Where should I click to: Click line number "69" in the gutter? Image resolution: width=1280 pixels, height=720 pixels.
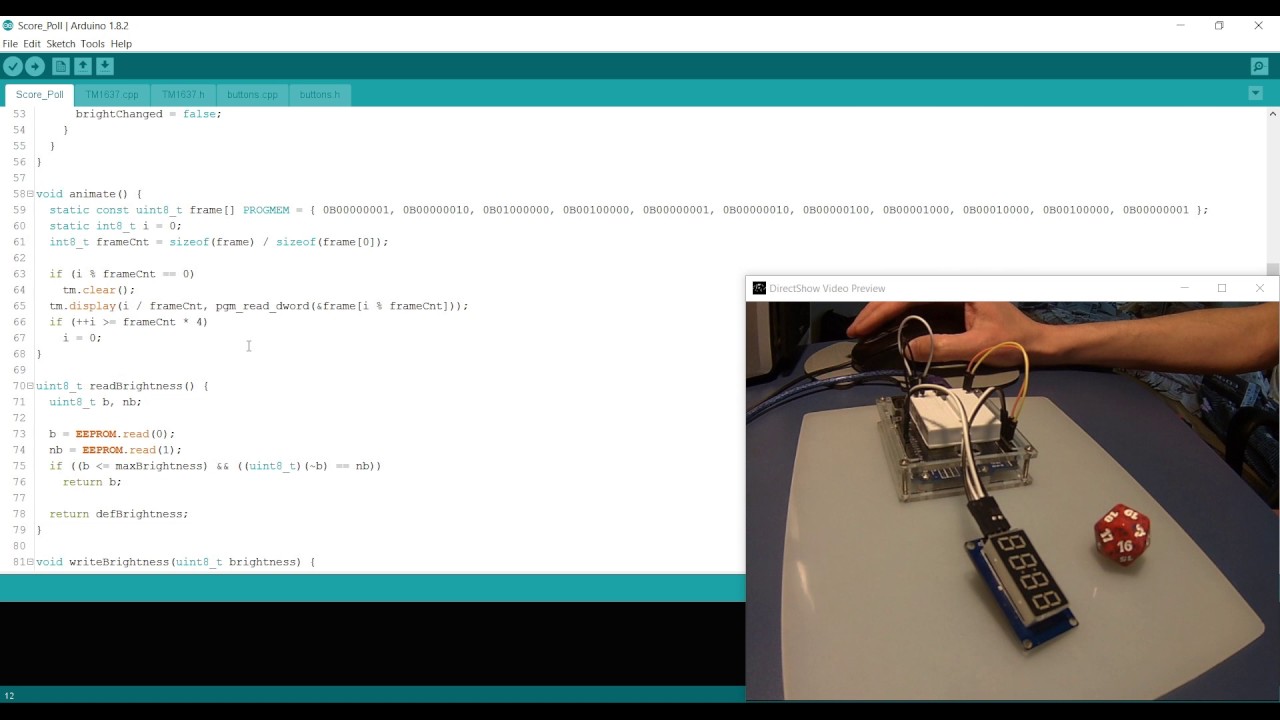point(19,370)
